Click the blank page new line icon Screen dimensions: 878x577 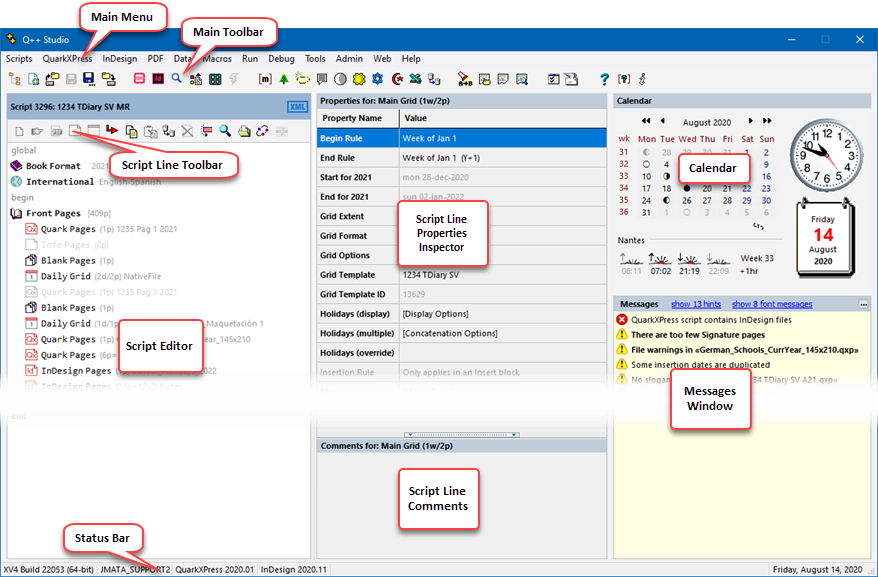[20, 131]
